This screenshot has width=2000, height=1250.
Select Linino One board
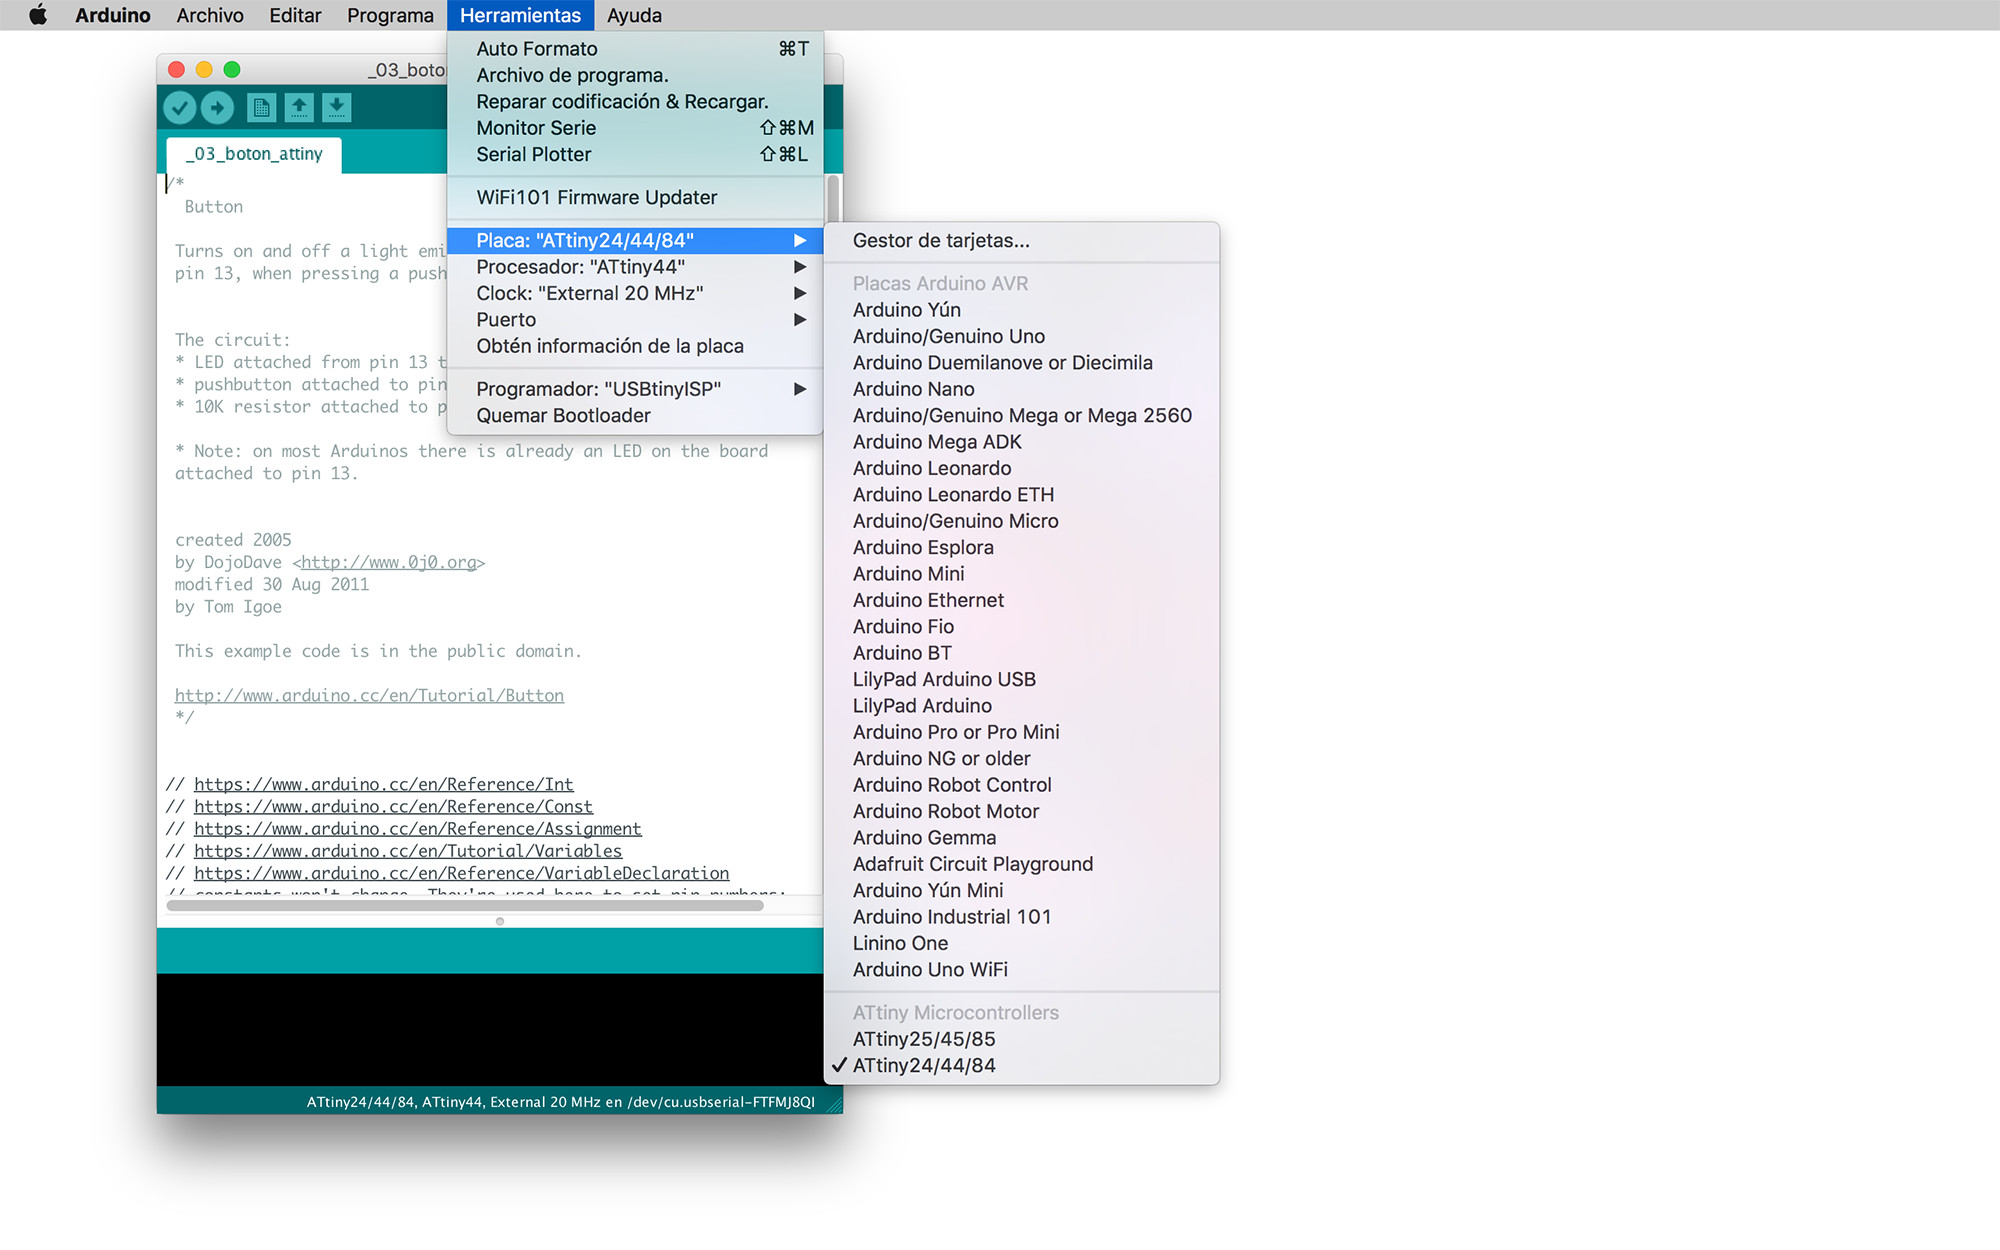coord(1021,943)
